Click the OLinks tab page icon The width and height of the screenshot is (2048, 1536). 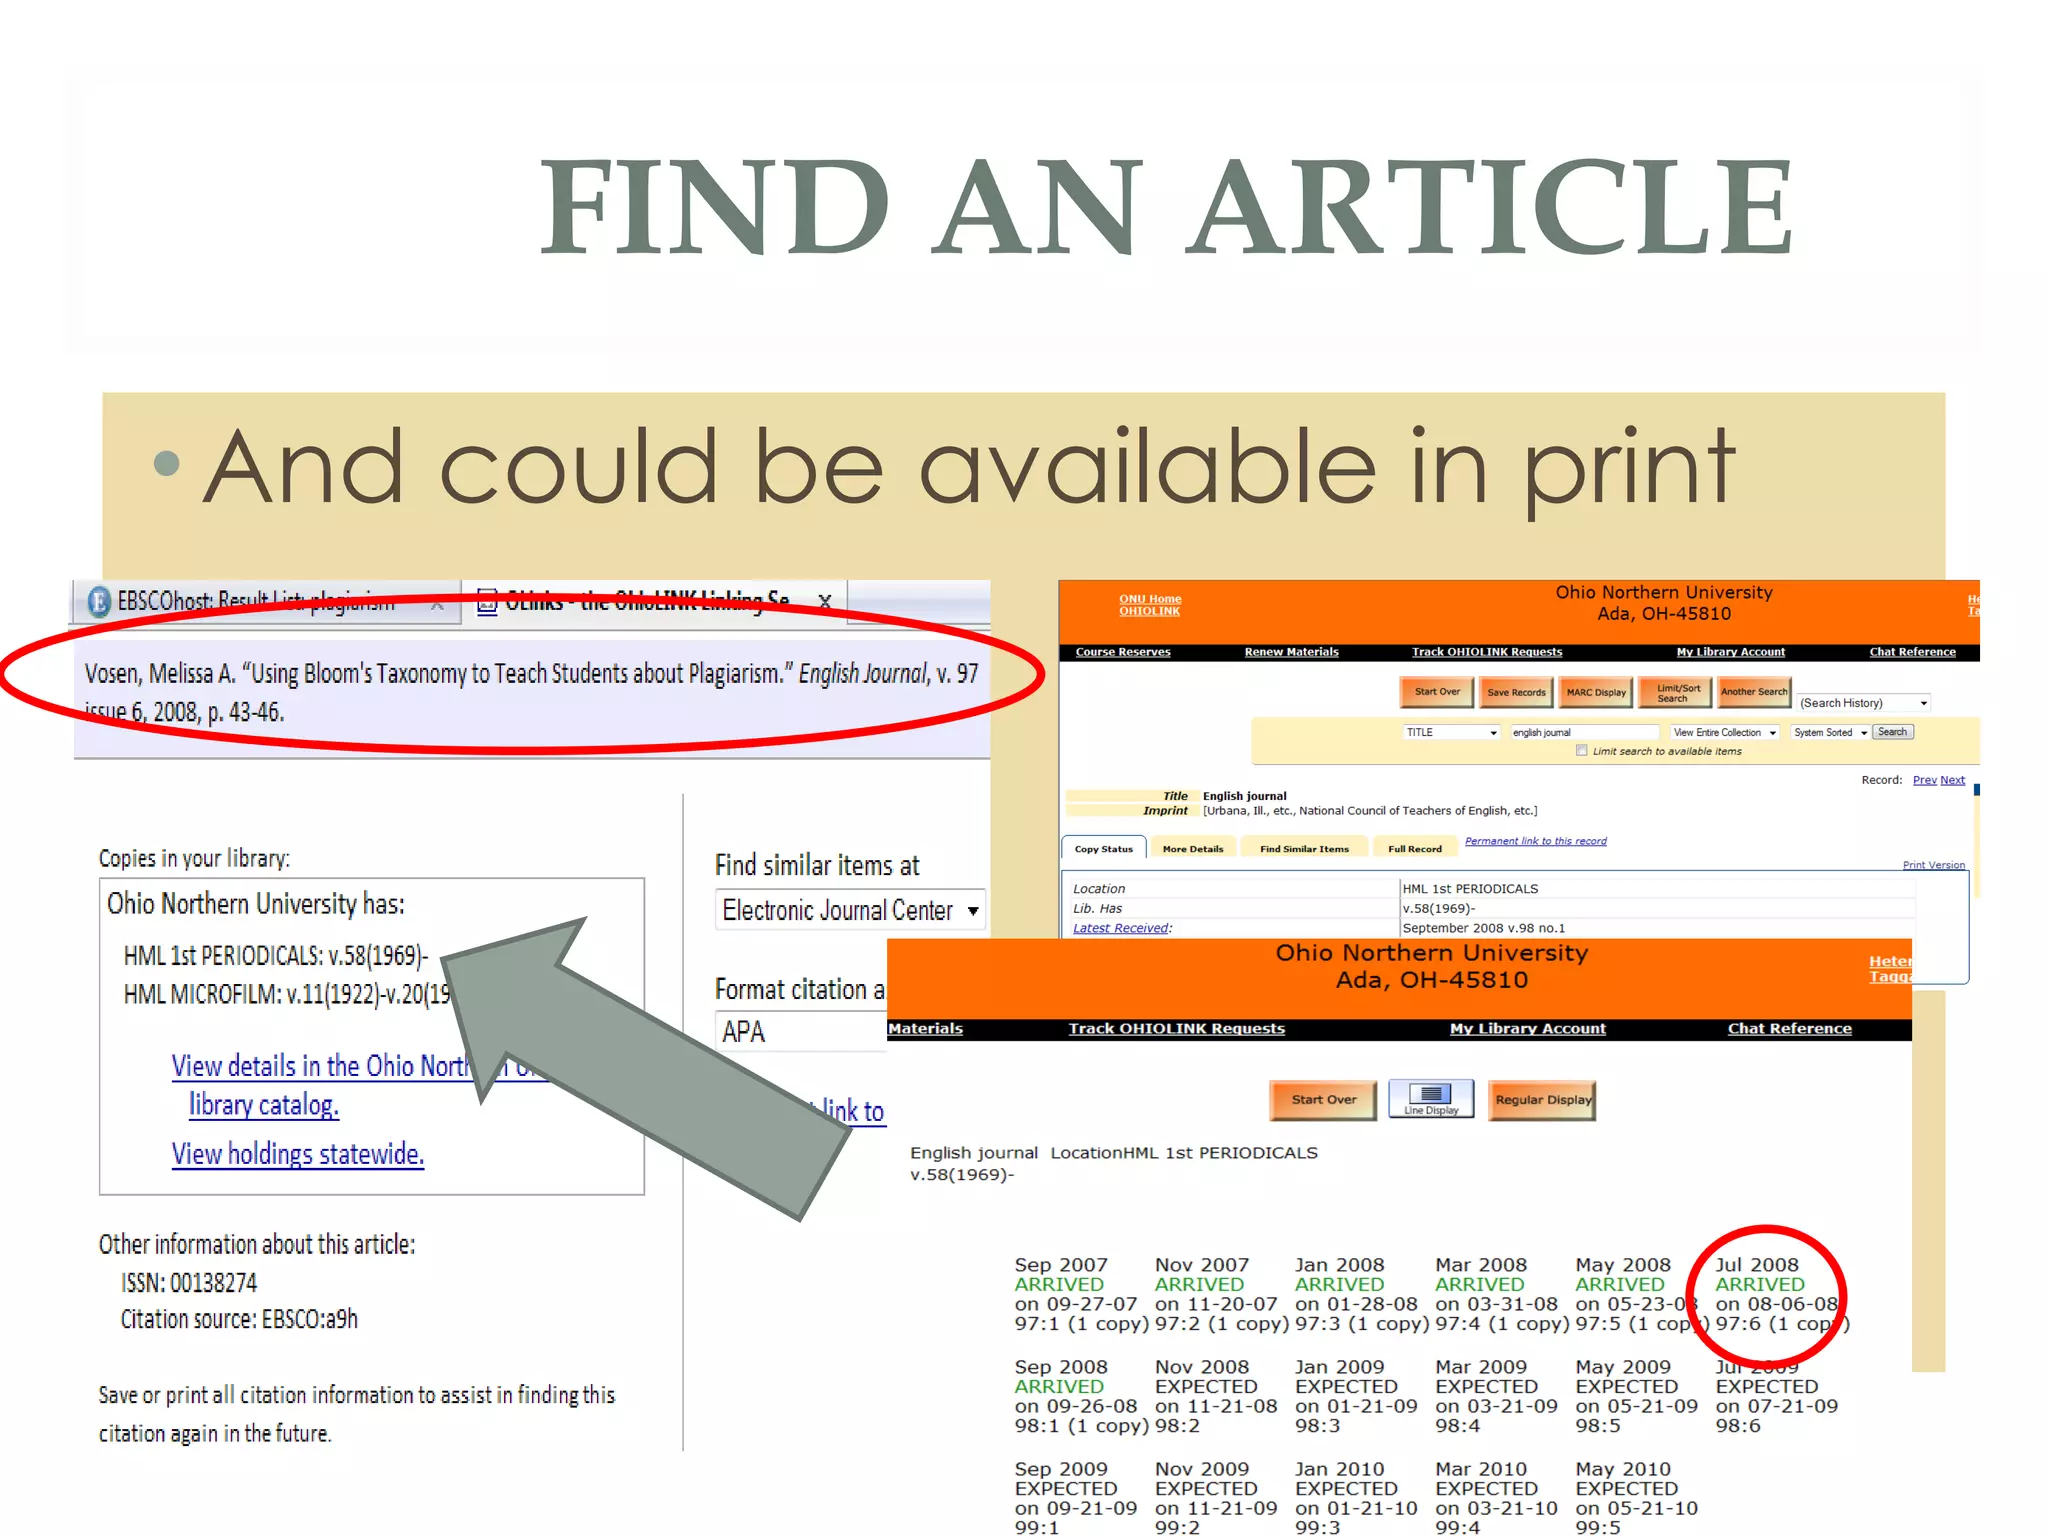pyautogui.click(x=487, y=601)
